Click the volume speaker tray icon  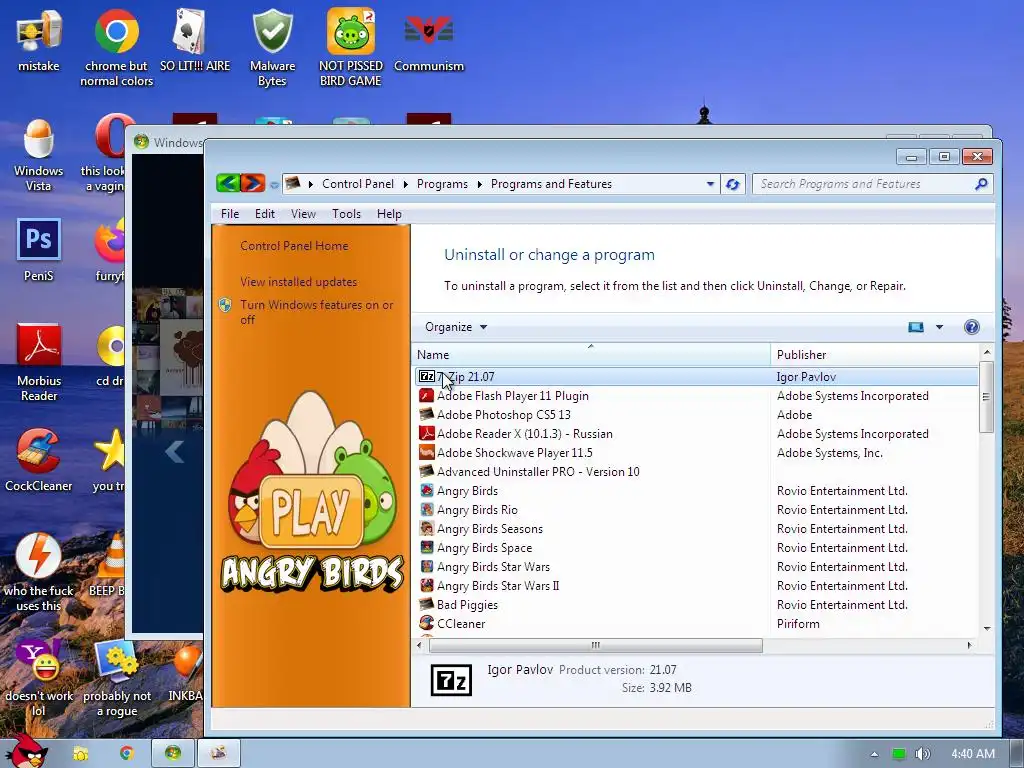click(x=922, y=754)
